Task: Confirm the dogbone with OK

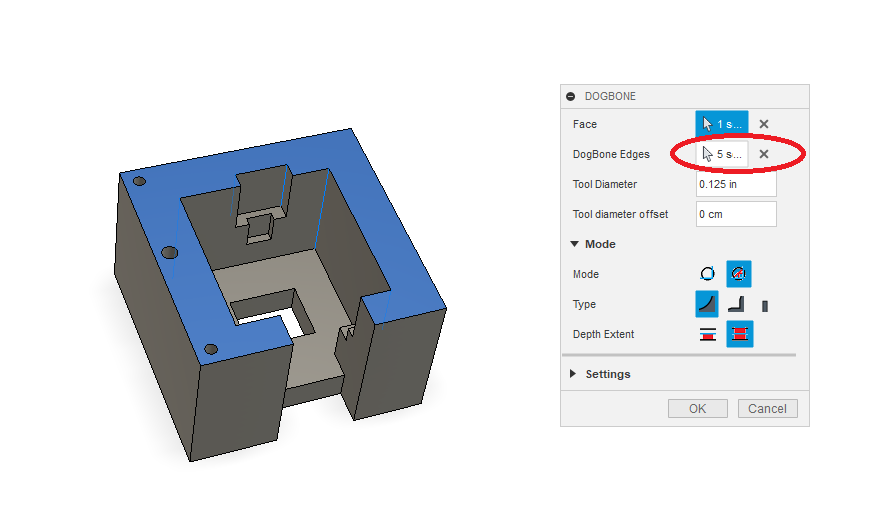Action: [698, 409]
